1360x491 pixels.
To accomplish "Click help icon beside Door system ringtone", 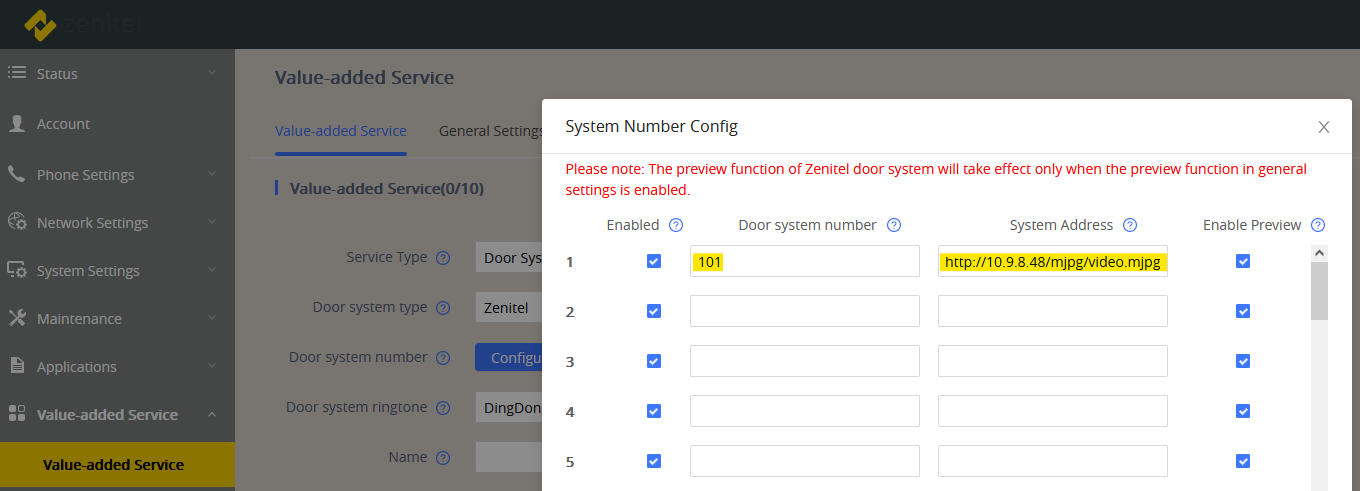I will click(443, 408).
